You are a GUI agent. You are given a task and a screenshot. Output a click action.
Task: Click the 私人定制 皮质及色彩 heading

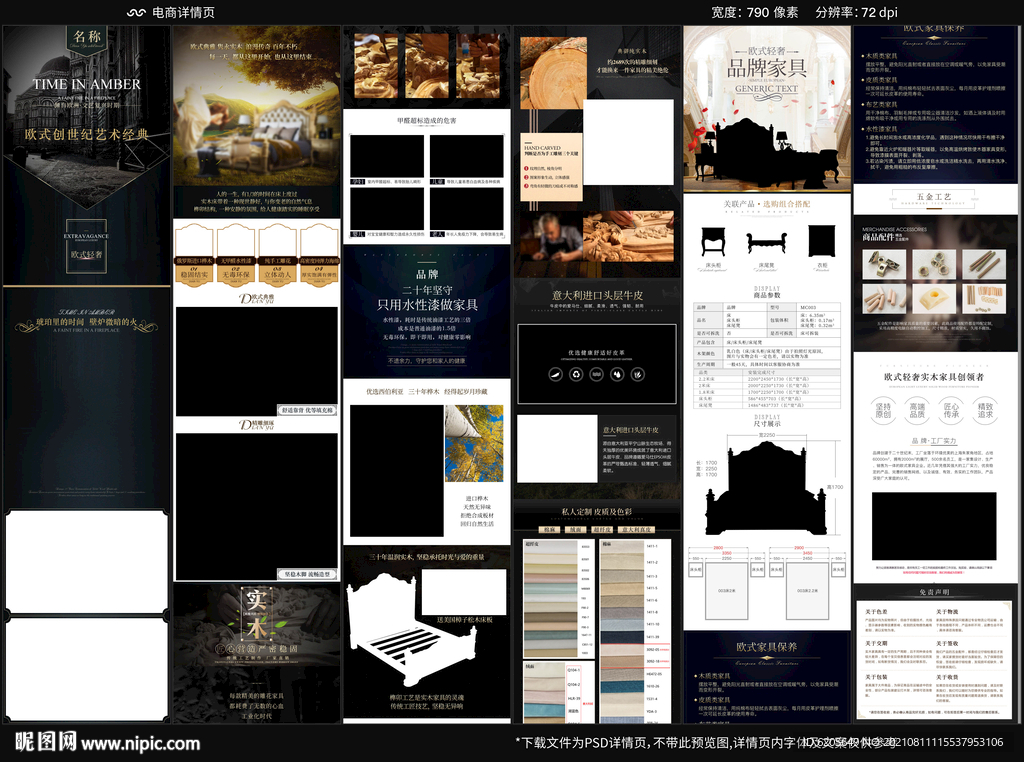point(596,511)
